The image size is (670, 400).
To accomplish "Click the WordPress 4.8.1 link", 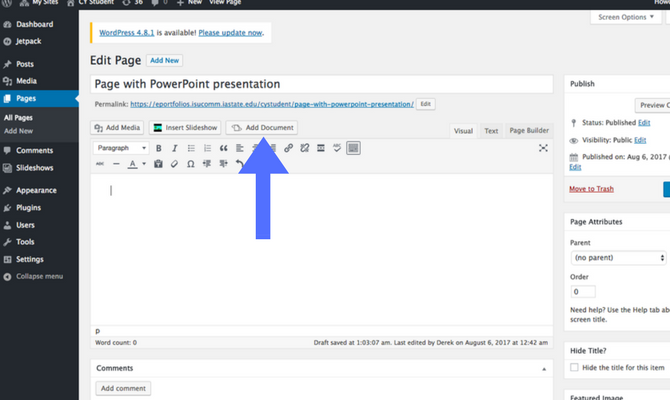I will (x=126, y=32).
